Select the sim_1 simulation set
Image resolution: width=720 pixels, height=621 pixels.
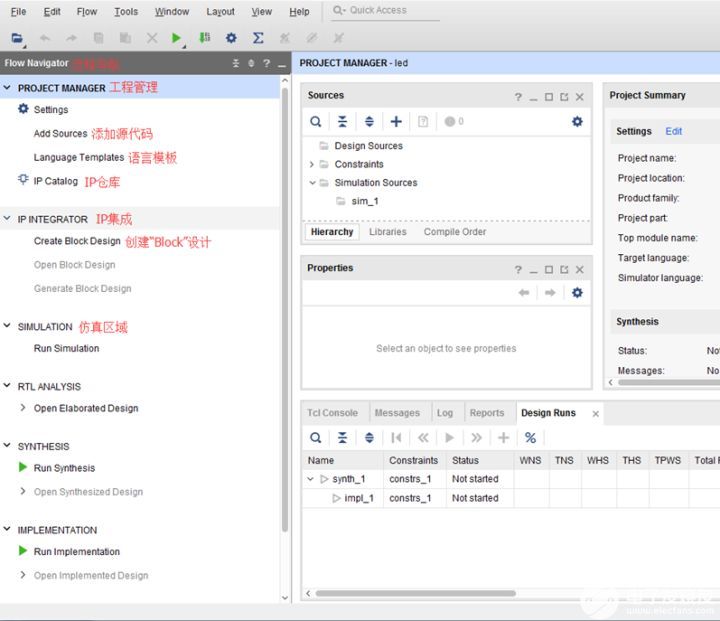[x=365, y=201]
